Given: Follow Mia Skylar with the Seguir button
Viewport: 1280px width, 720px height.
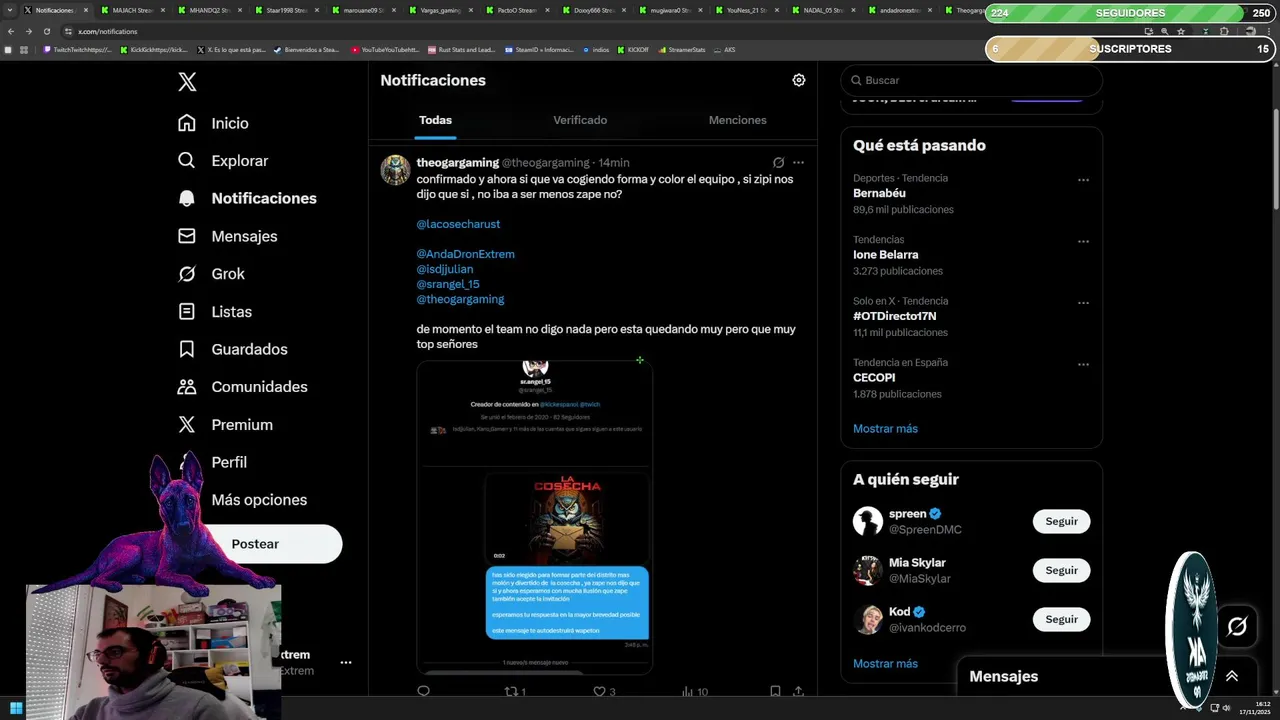Looking at the screenshot, I should (1061, 570).
